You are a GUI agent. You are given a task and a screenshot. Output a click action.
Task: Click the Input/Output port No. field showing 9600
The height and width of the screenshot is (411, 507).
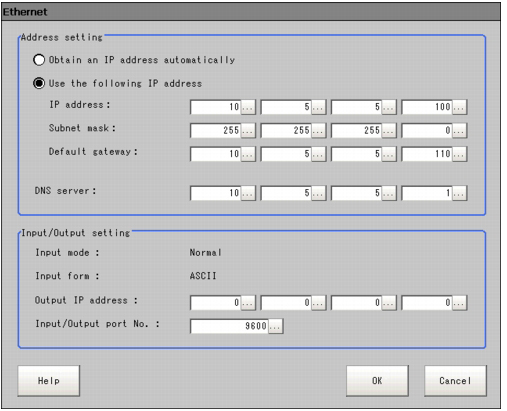(229, 326)
